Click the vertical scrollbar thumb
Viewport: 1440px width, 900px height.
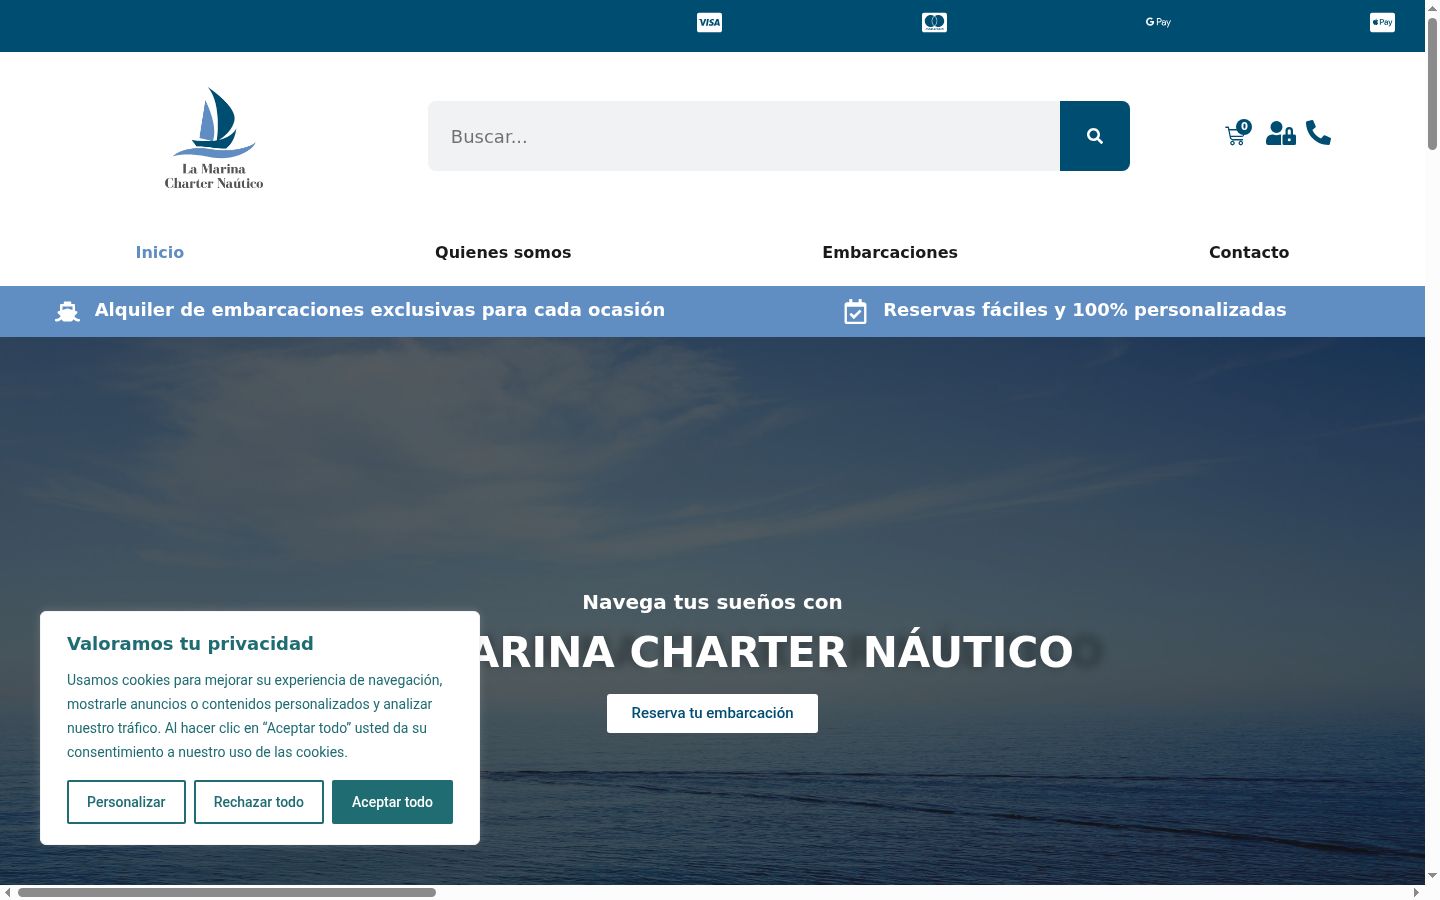(1432, 84)
